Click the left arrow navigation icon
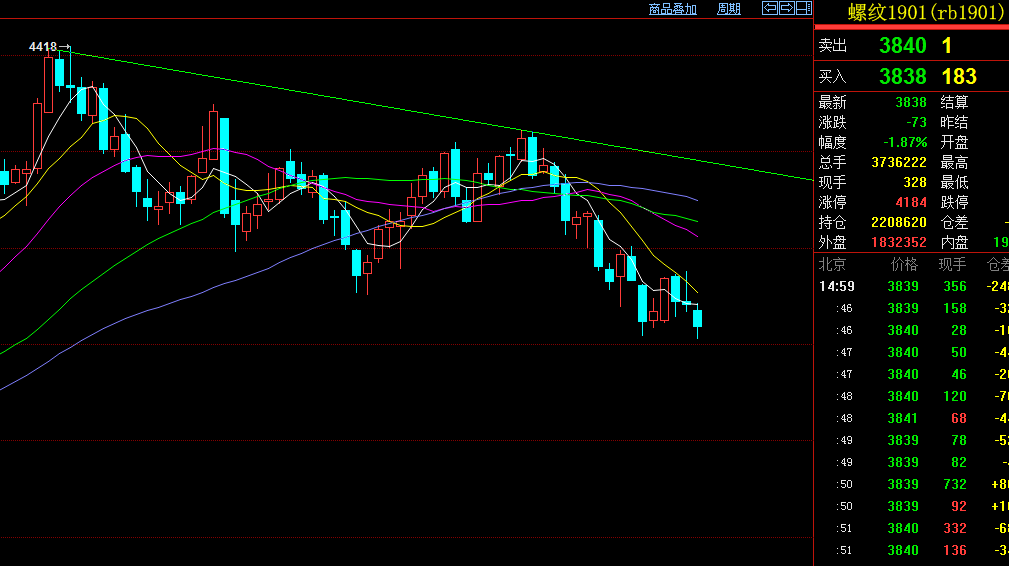 point(770,8)
